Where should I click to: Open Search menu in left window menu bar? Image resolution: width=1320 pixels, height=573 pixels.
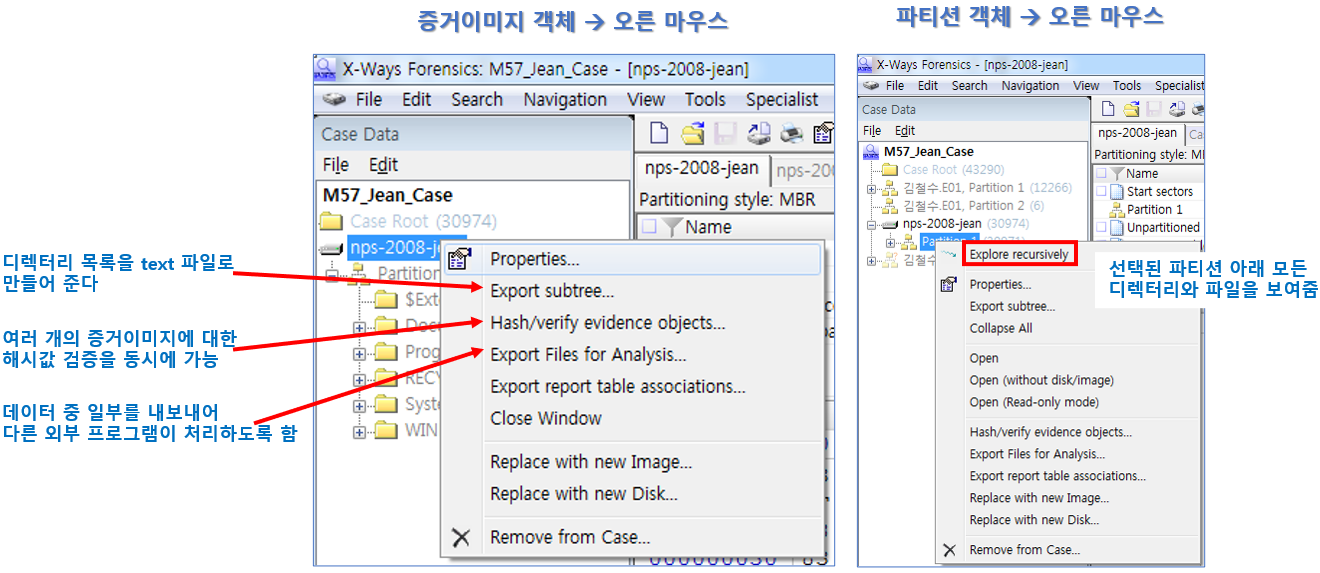coord(477,99)
